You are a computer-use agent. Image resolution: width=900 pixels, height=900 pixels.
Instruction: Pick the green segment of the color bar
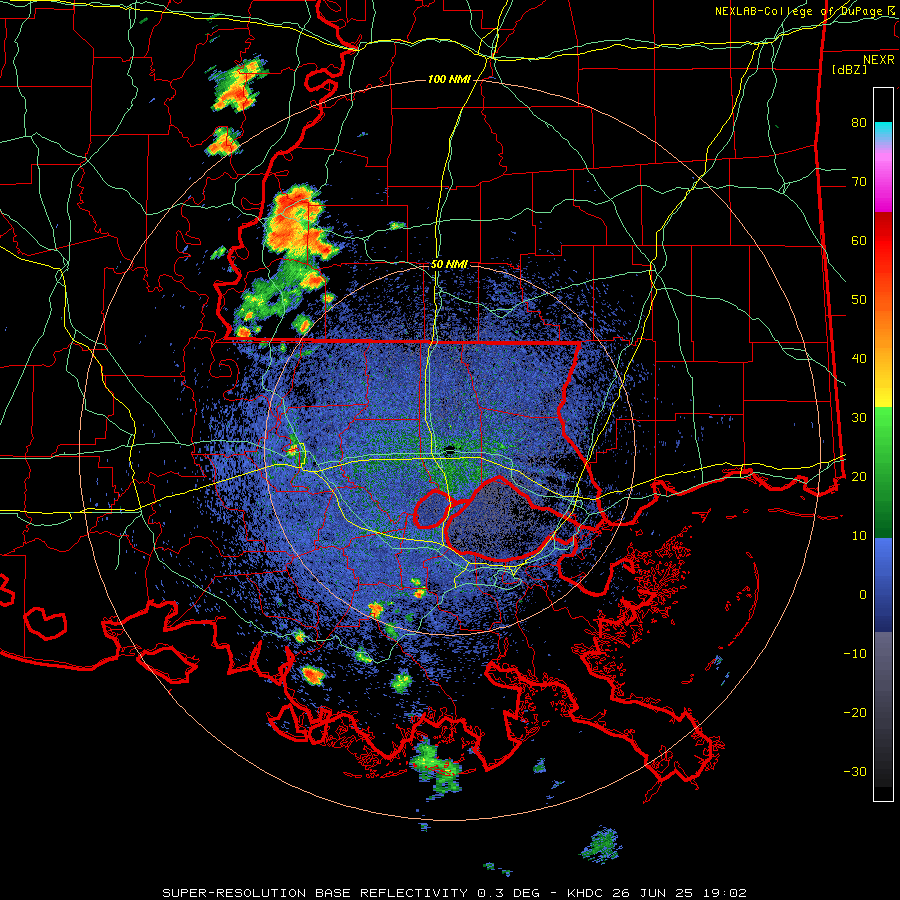pos(883,472)
